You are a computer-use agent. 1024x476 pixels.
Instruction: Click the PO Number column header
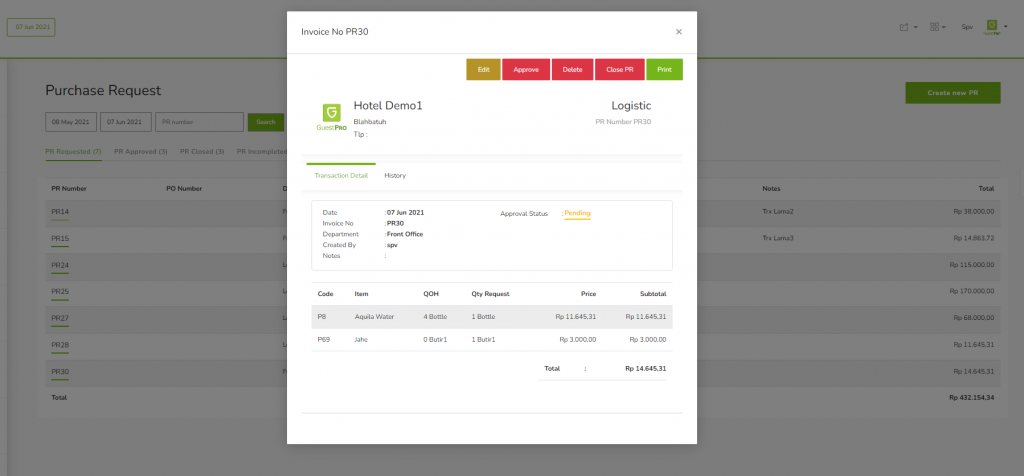[x=184, y=189]
